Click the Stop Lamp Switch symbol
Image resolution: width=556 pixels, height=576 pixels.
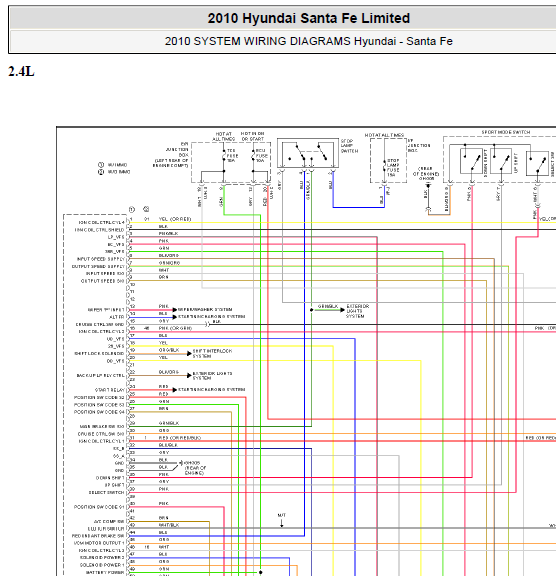pyautogui.click(x=308, y=153)
